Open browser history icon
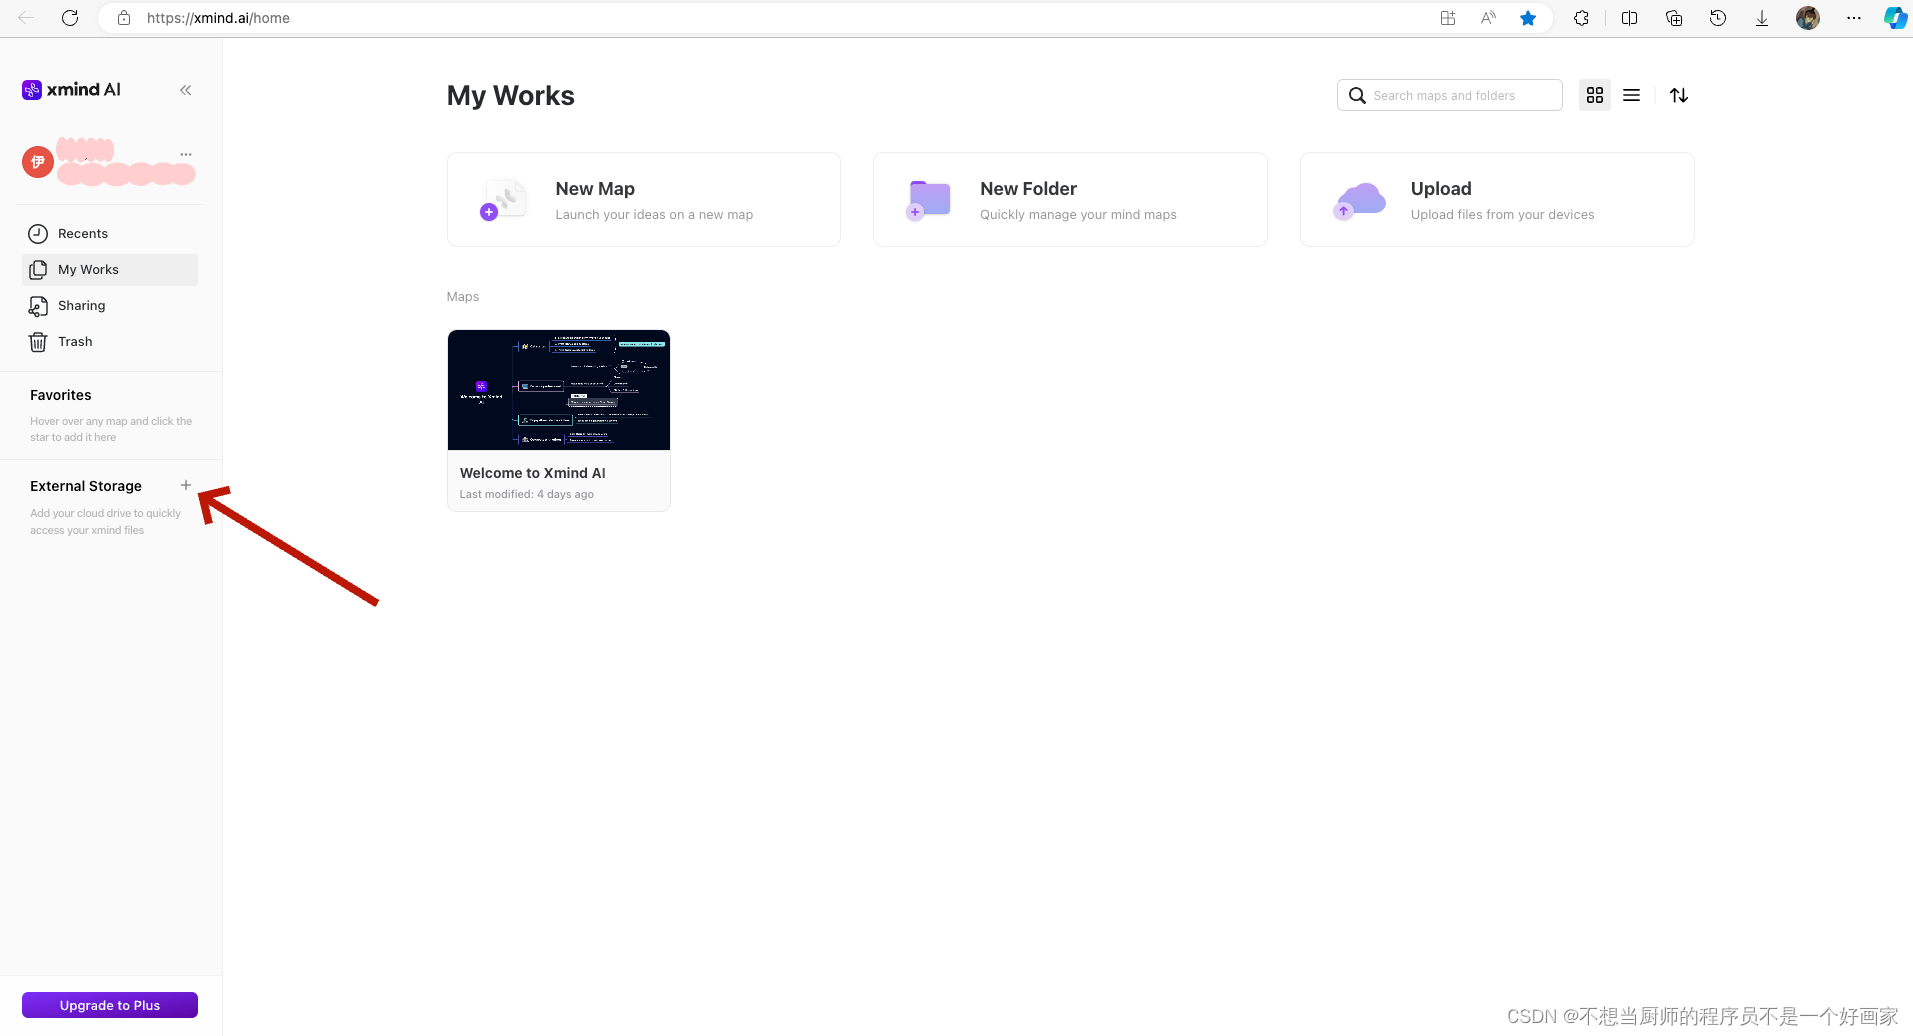This screenshot has width=1913, height=1036. point(1718,18)
